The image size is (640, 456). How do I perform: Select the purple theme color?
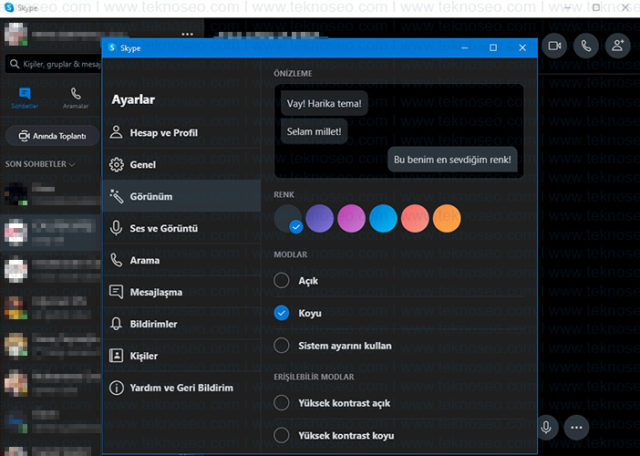(x=320, y=218)
